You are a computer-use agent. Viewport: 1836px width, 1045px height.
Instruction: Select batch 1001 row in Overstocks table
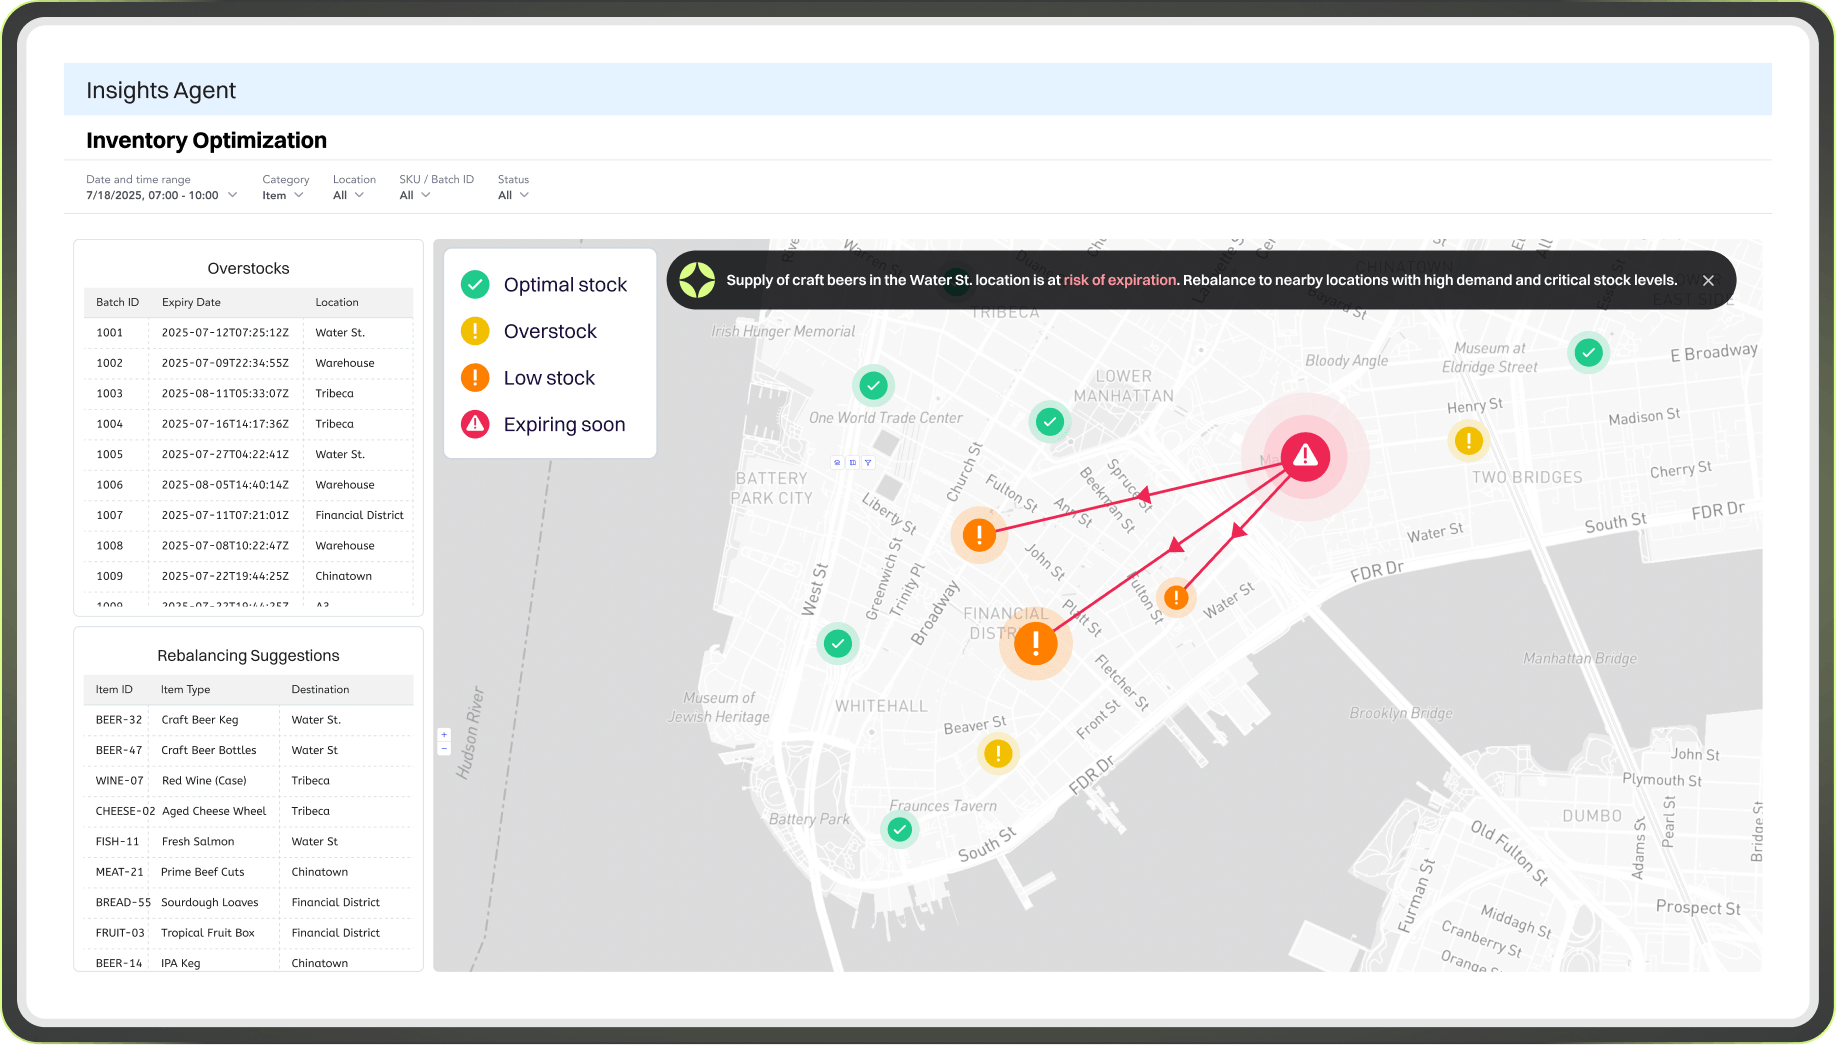coord(248,333)
